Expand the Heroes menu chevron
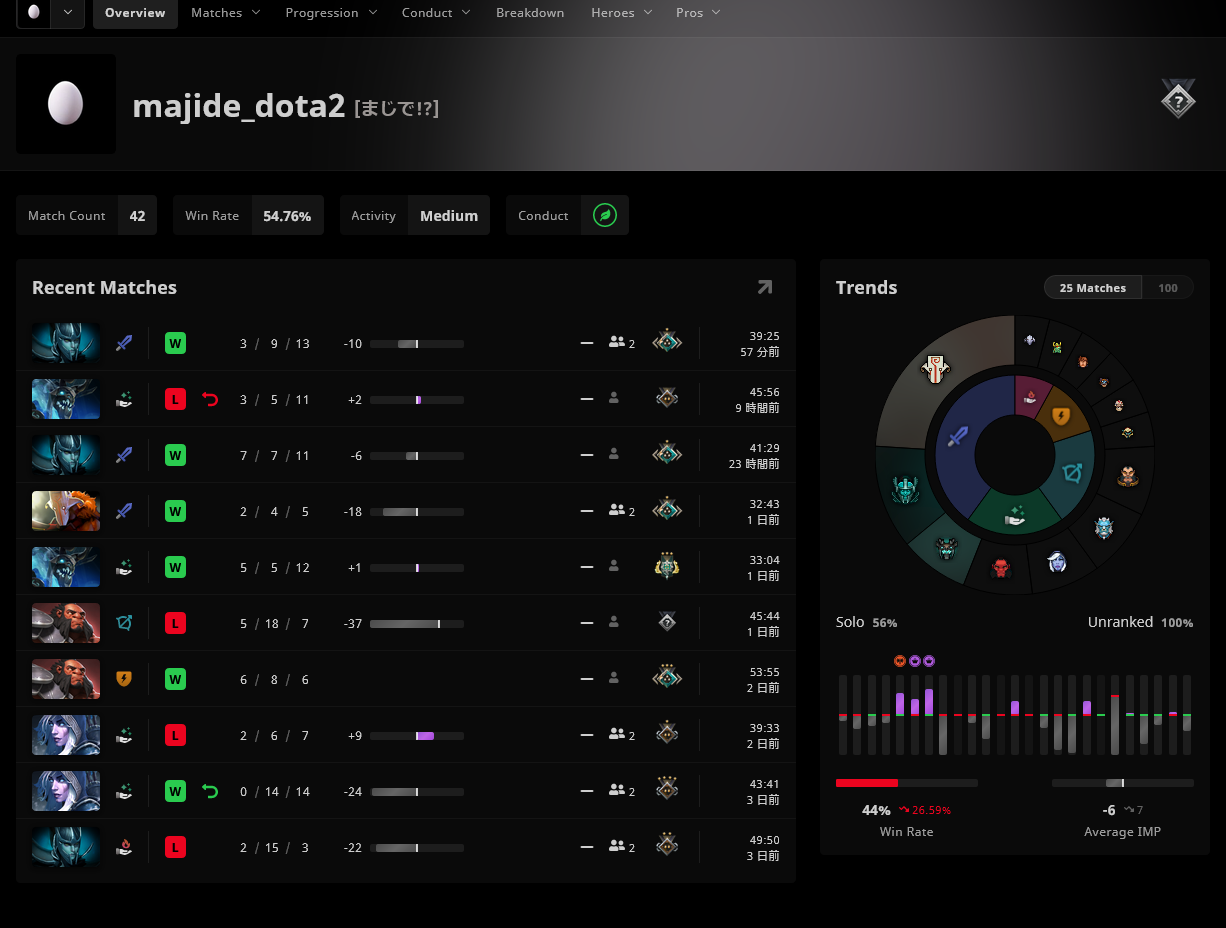This screenshot has width=1226, height=928. tap(649, 13)
